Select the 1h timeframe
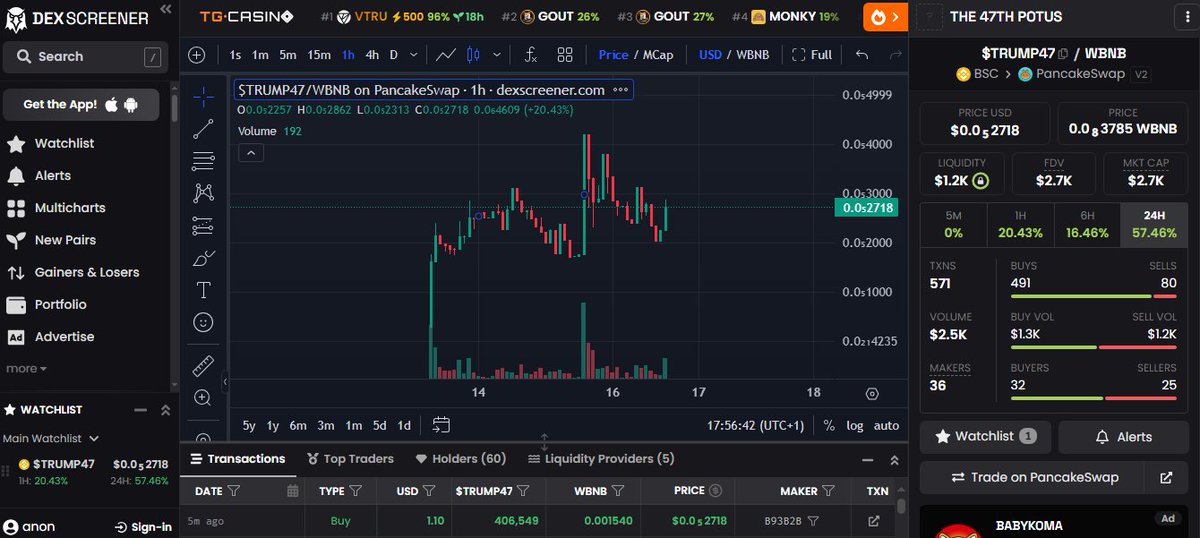Viewport: 1200px width, 538px height. (348, 55)
